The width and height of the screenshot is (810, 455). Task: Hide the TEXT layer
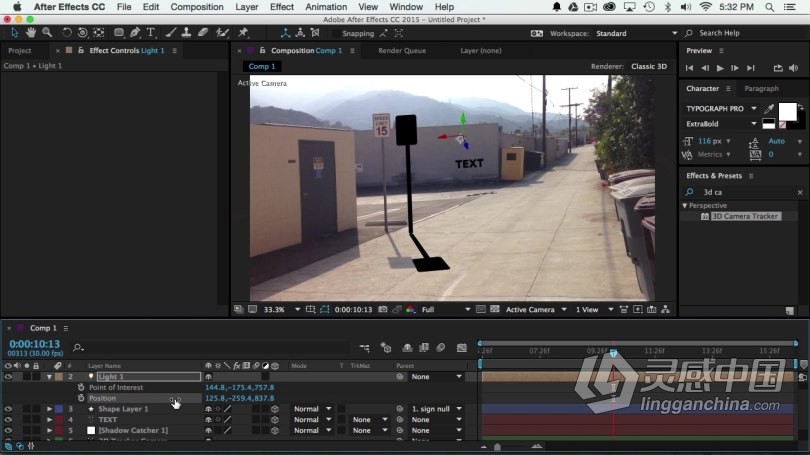8,419
